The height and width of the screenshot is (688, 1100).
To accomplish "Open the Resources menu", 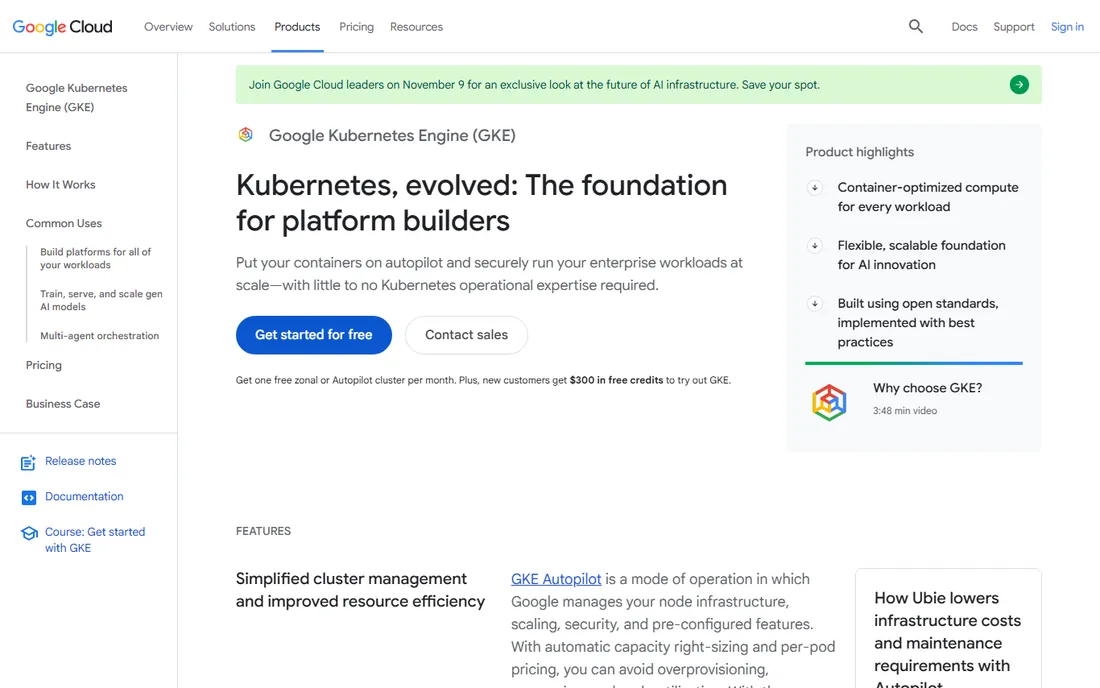I will (x=416, y=27).
